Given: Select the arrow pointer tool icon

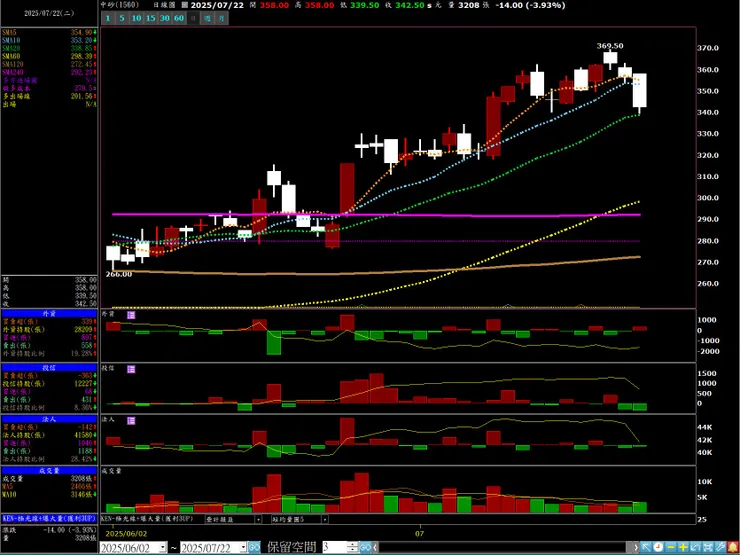Looking at the screenshot, I should tap(646, 547).
